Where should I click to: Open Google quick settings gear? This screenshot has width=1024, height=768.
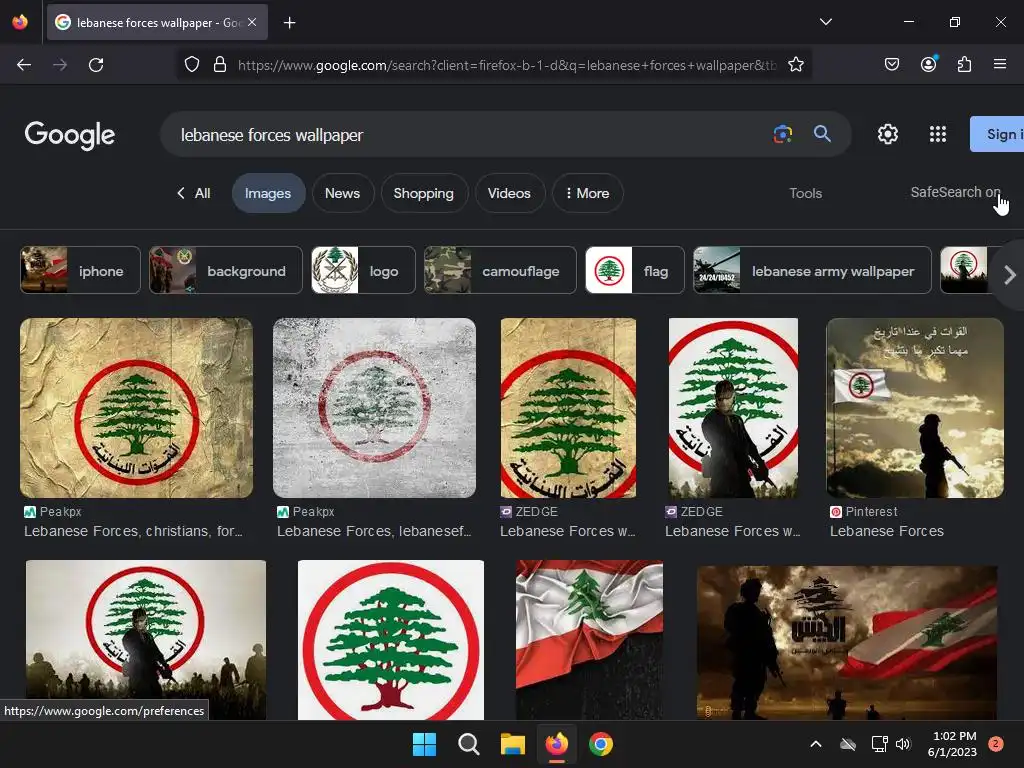click(888, 134)
